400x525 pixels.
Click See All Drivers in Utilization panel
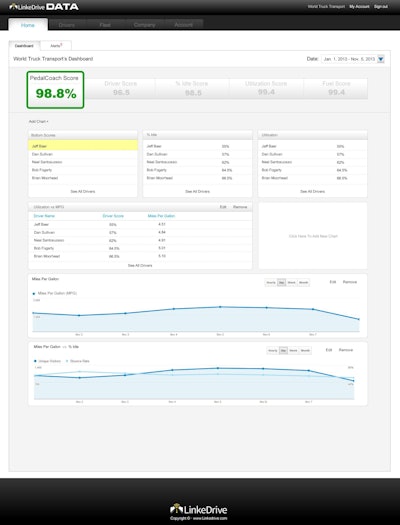coord(312,192)
